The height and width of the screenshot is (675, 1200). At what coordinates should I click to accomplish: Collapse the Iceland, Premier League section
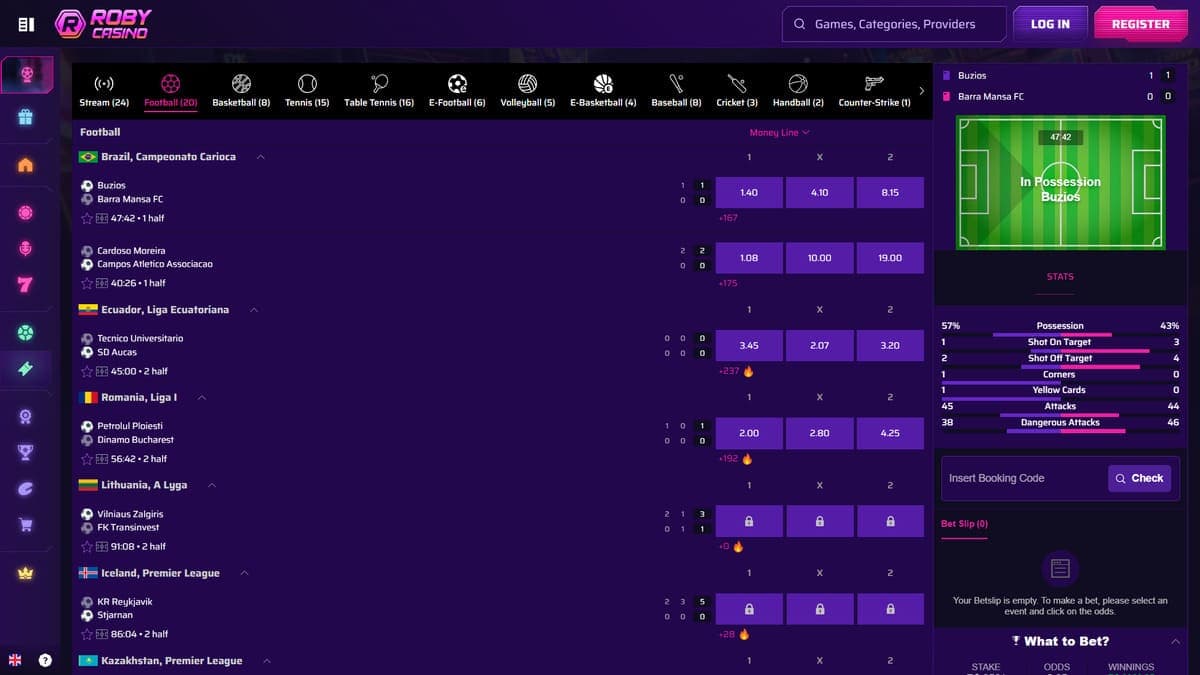point(244,573)
